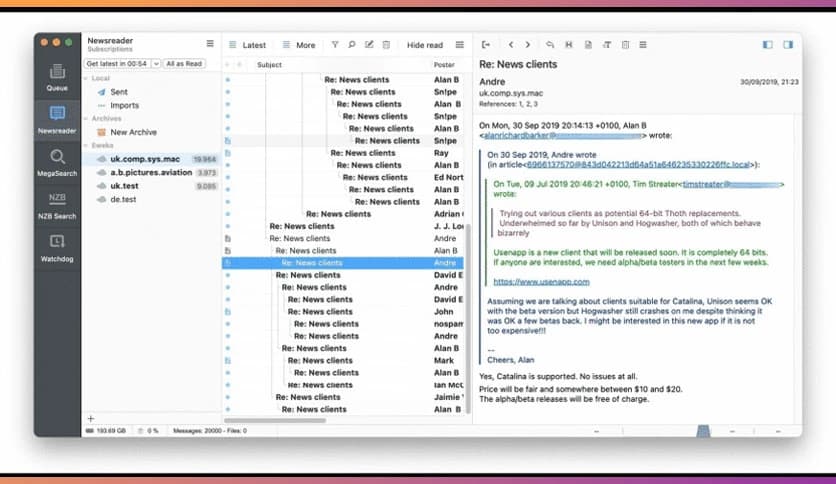The height and width of the screenshot is (484, 836).
Task: Open the Latest view menu
Action: tap(247, 45)
